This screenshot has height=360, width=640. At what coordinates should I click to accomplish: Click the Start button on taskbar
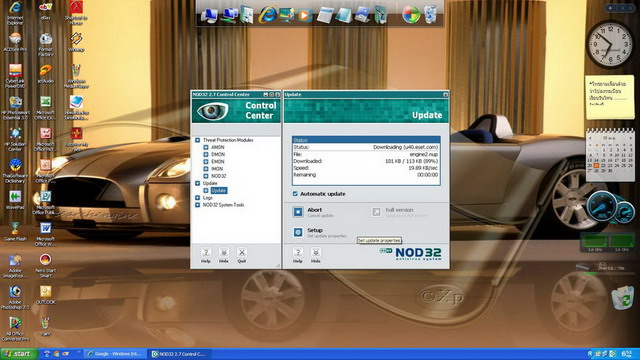pyautogui.click(x=19, y=354)
